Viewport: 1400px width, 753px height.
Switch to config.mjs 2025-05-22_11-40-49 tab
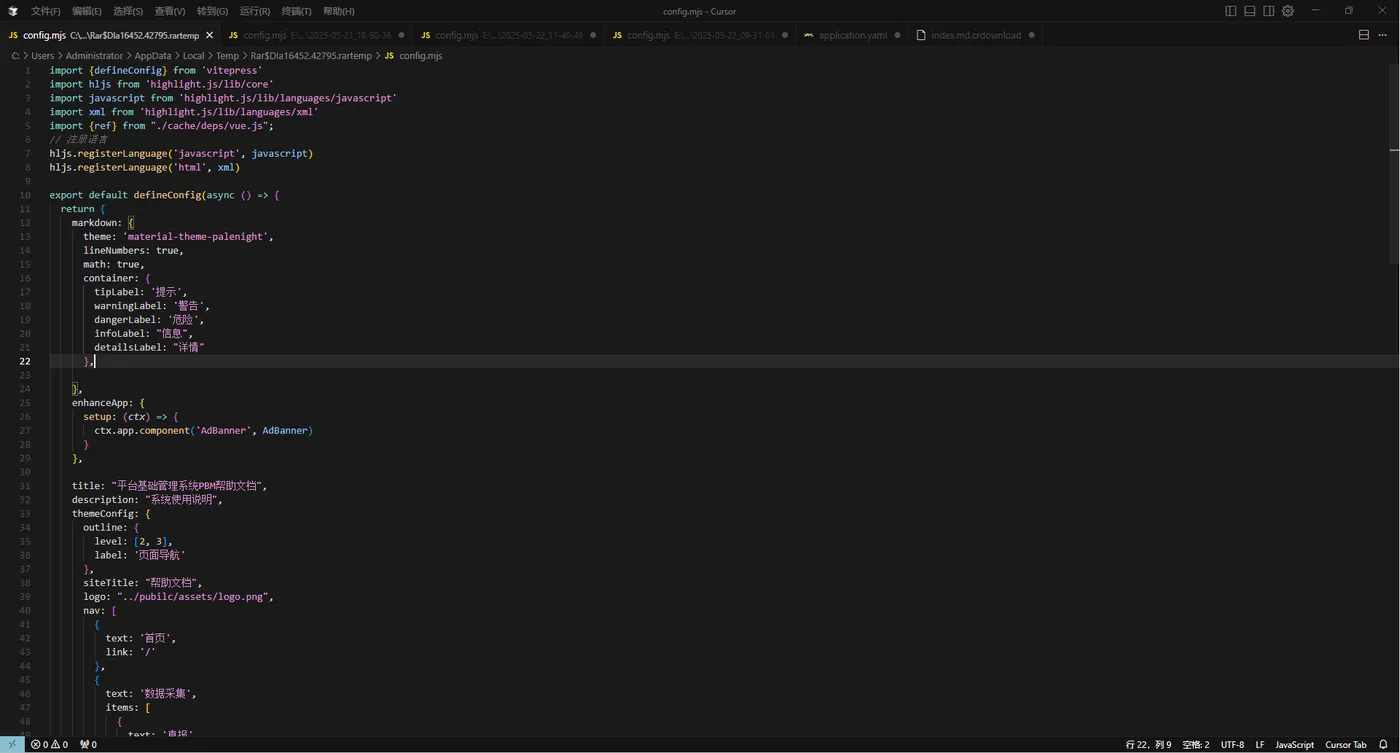508,35
